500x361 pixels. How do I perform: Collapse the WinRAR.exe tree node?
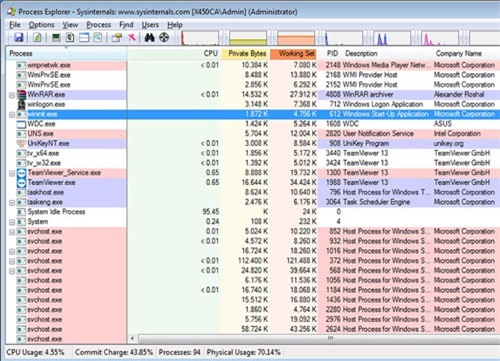(x=12, y=95)
